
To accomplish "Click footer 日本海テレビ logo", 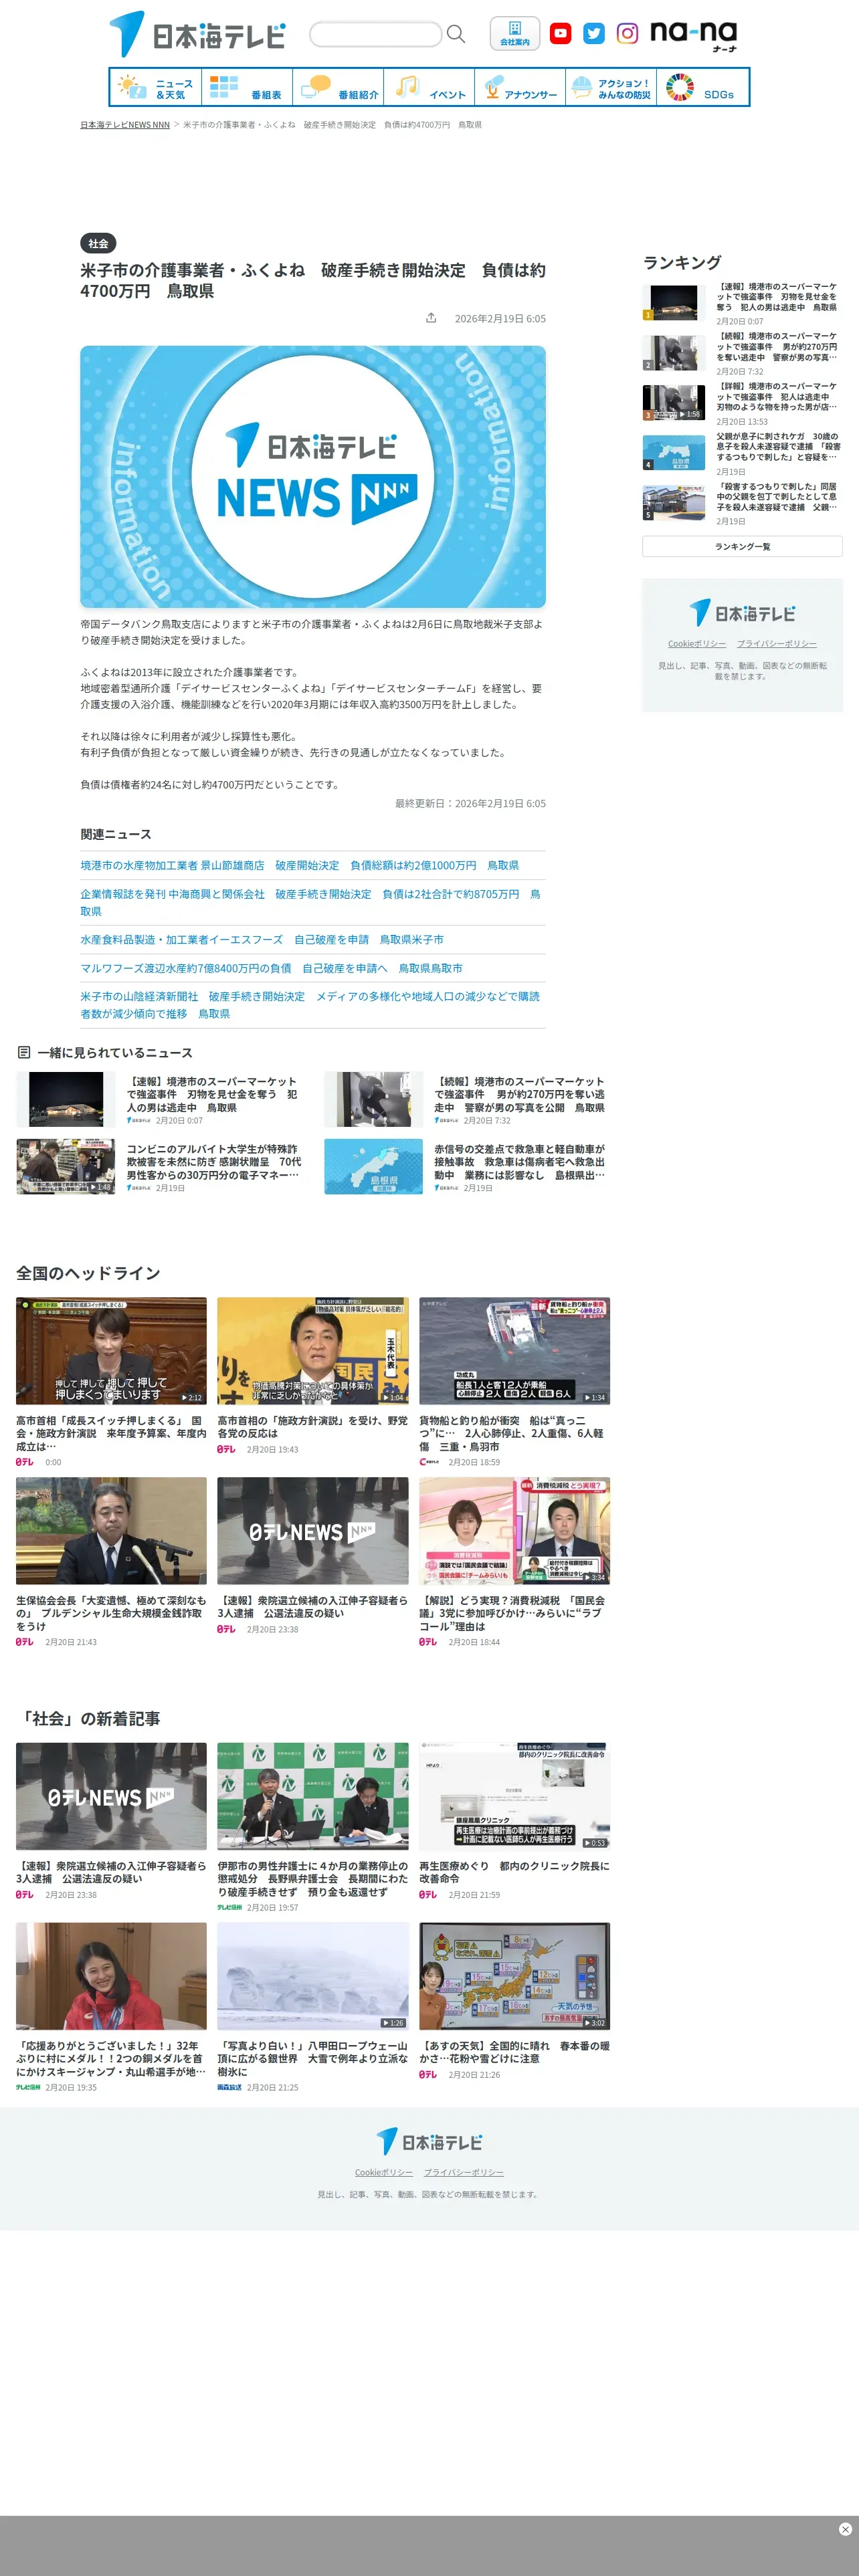I will pyautogui.click(x=429, y=2142).
